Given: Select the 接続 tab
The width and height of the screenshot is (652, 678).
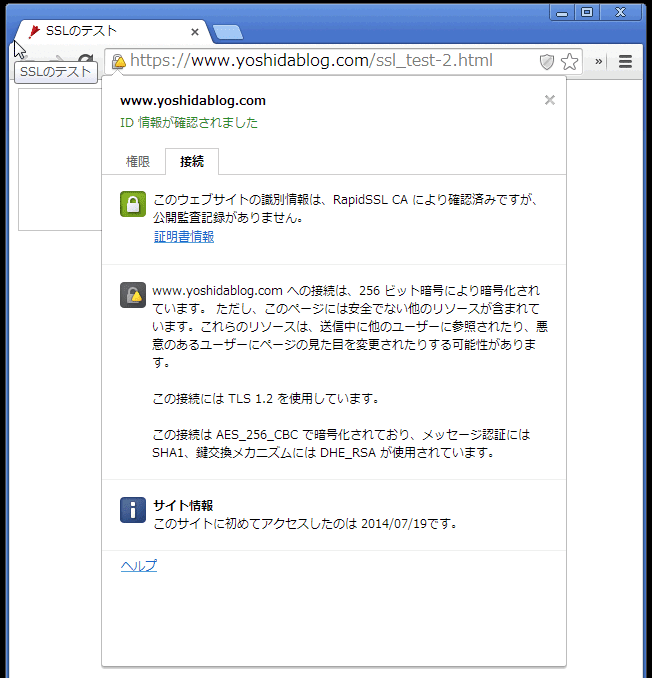Looking at the screenshot, I should (x=192, y=162).
